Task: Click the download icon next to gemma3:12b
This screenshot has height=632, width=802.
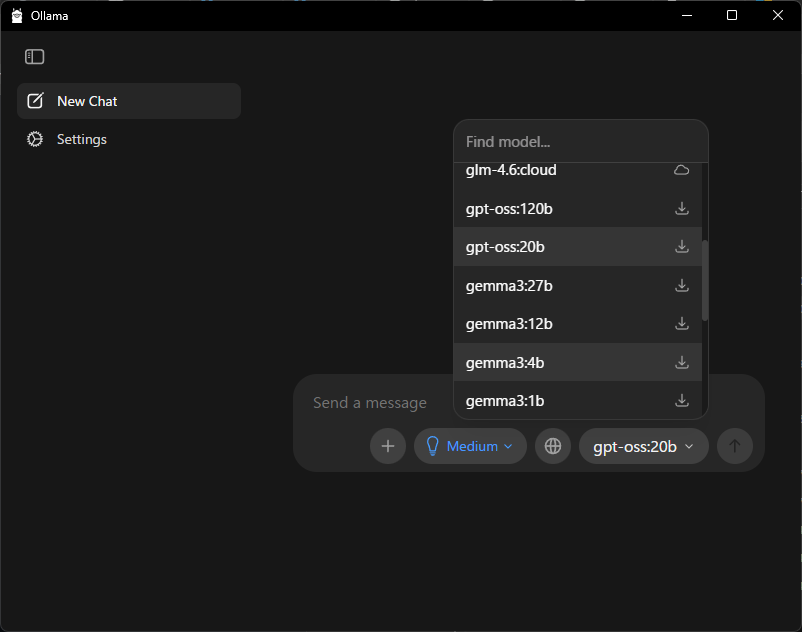Action: (x=682, y=324)
